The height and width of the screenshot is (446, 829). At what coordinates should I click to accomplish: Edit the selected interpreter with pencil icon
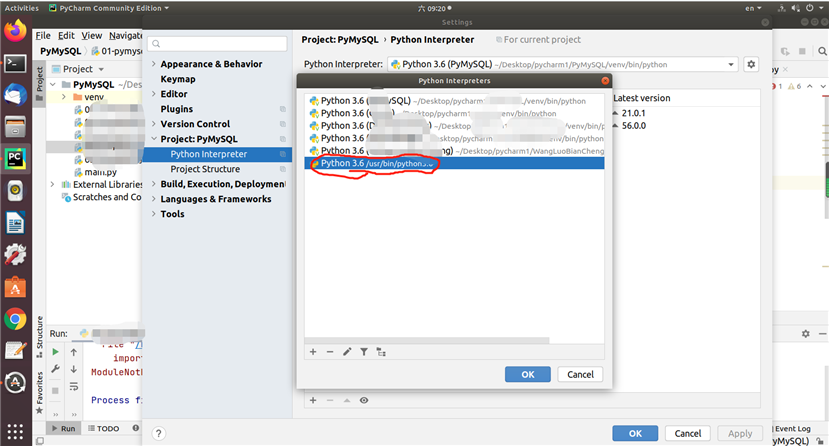coord(347,352)
